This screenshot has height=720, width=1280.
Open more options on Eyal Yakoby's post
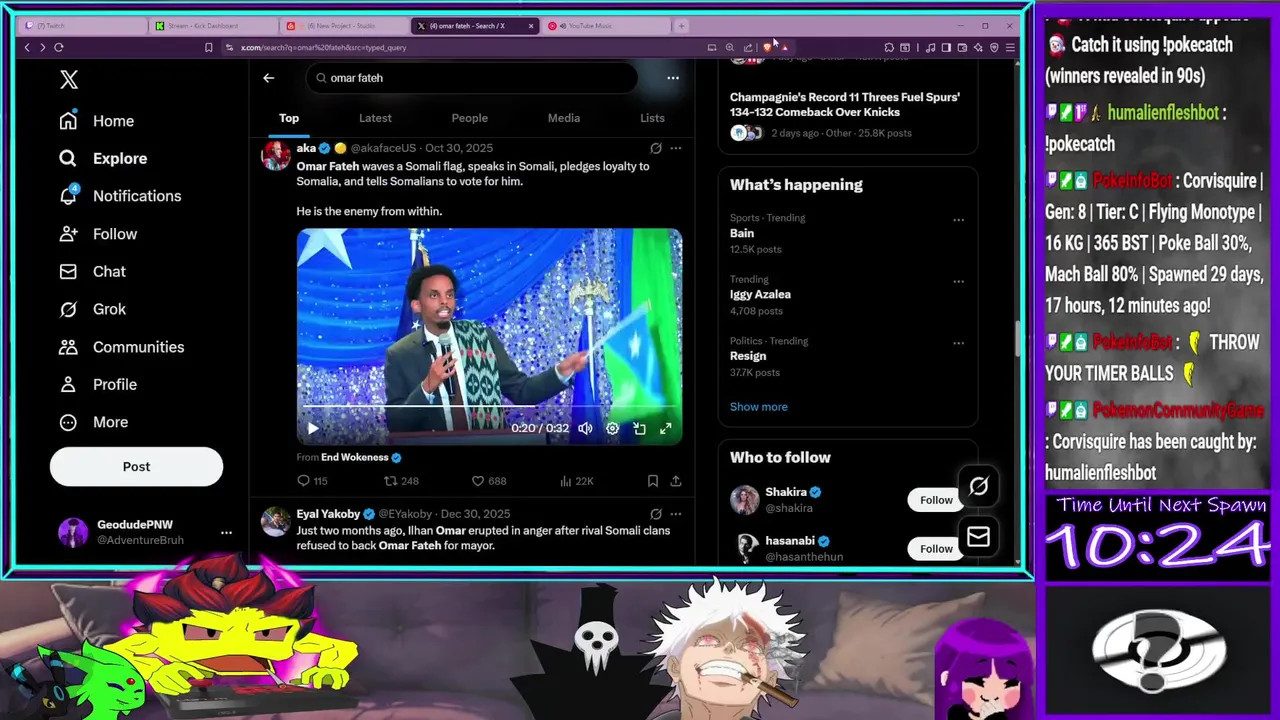point(676,514)
